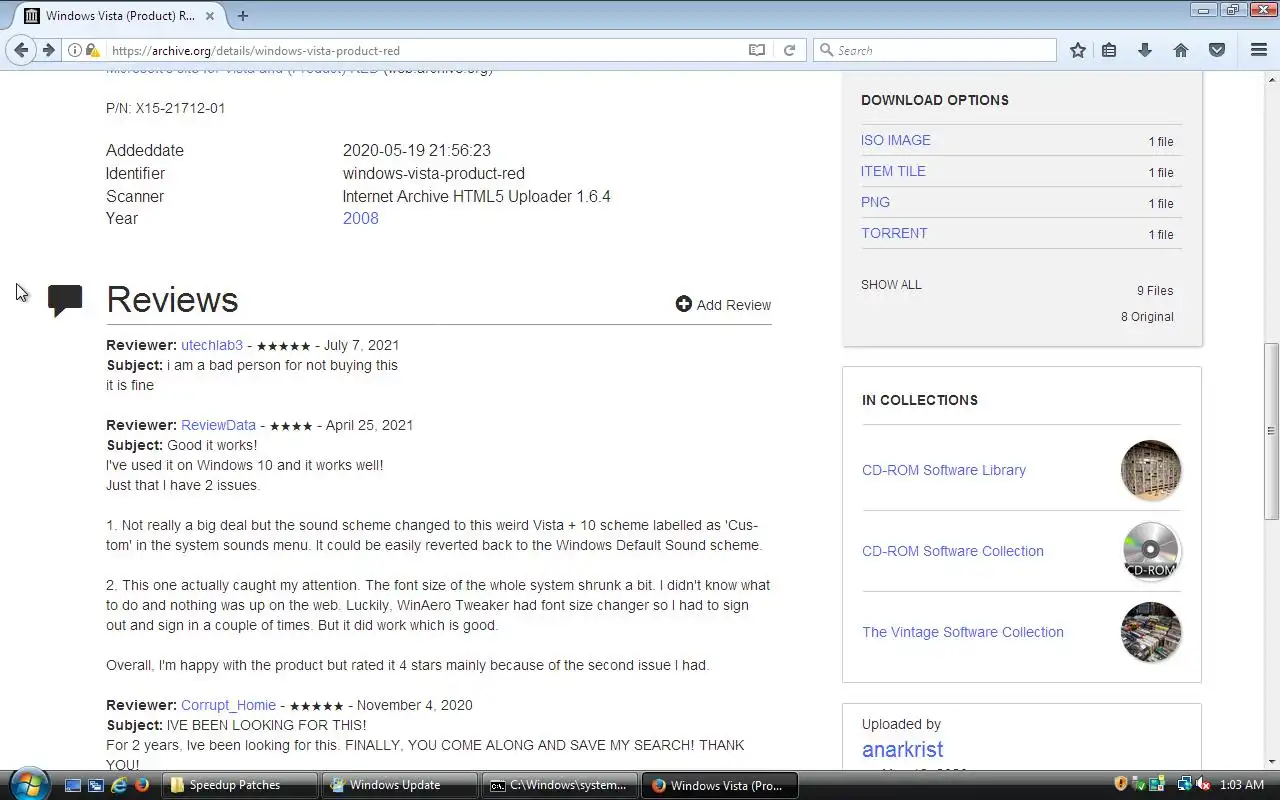Open The Vintage Software Collection link

coord(963,632)
